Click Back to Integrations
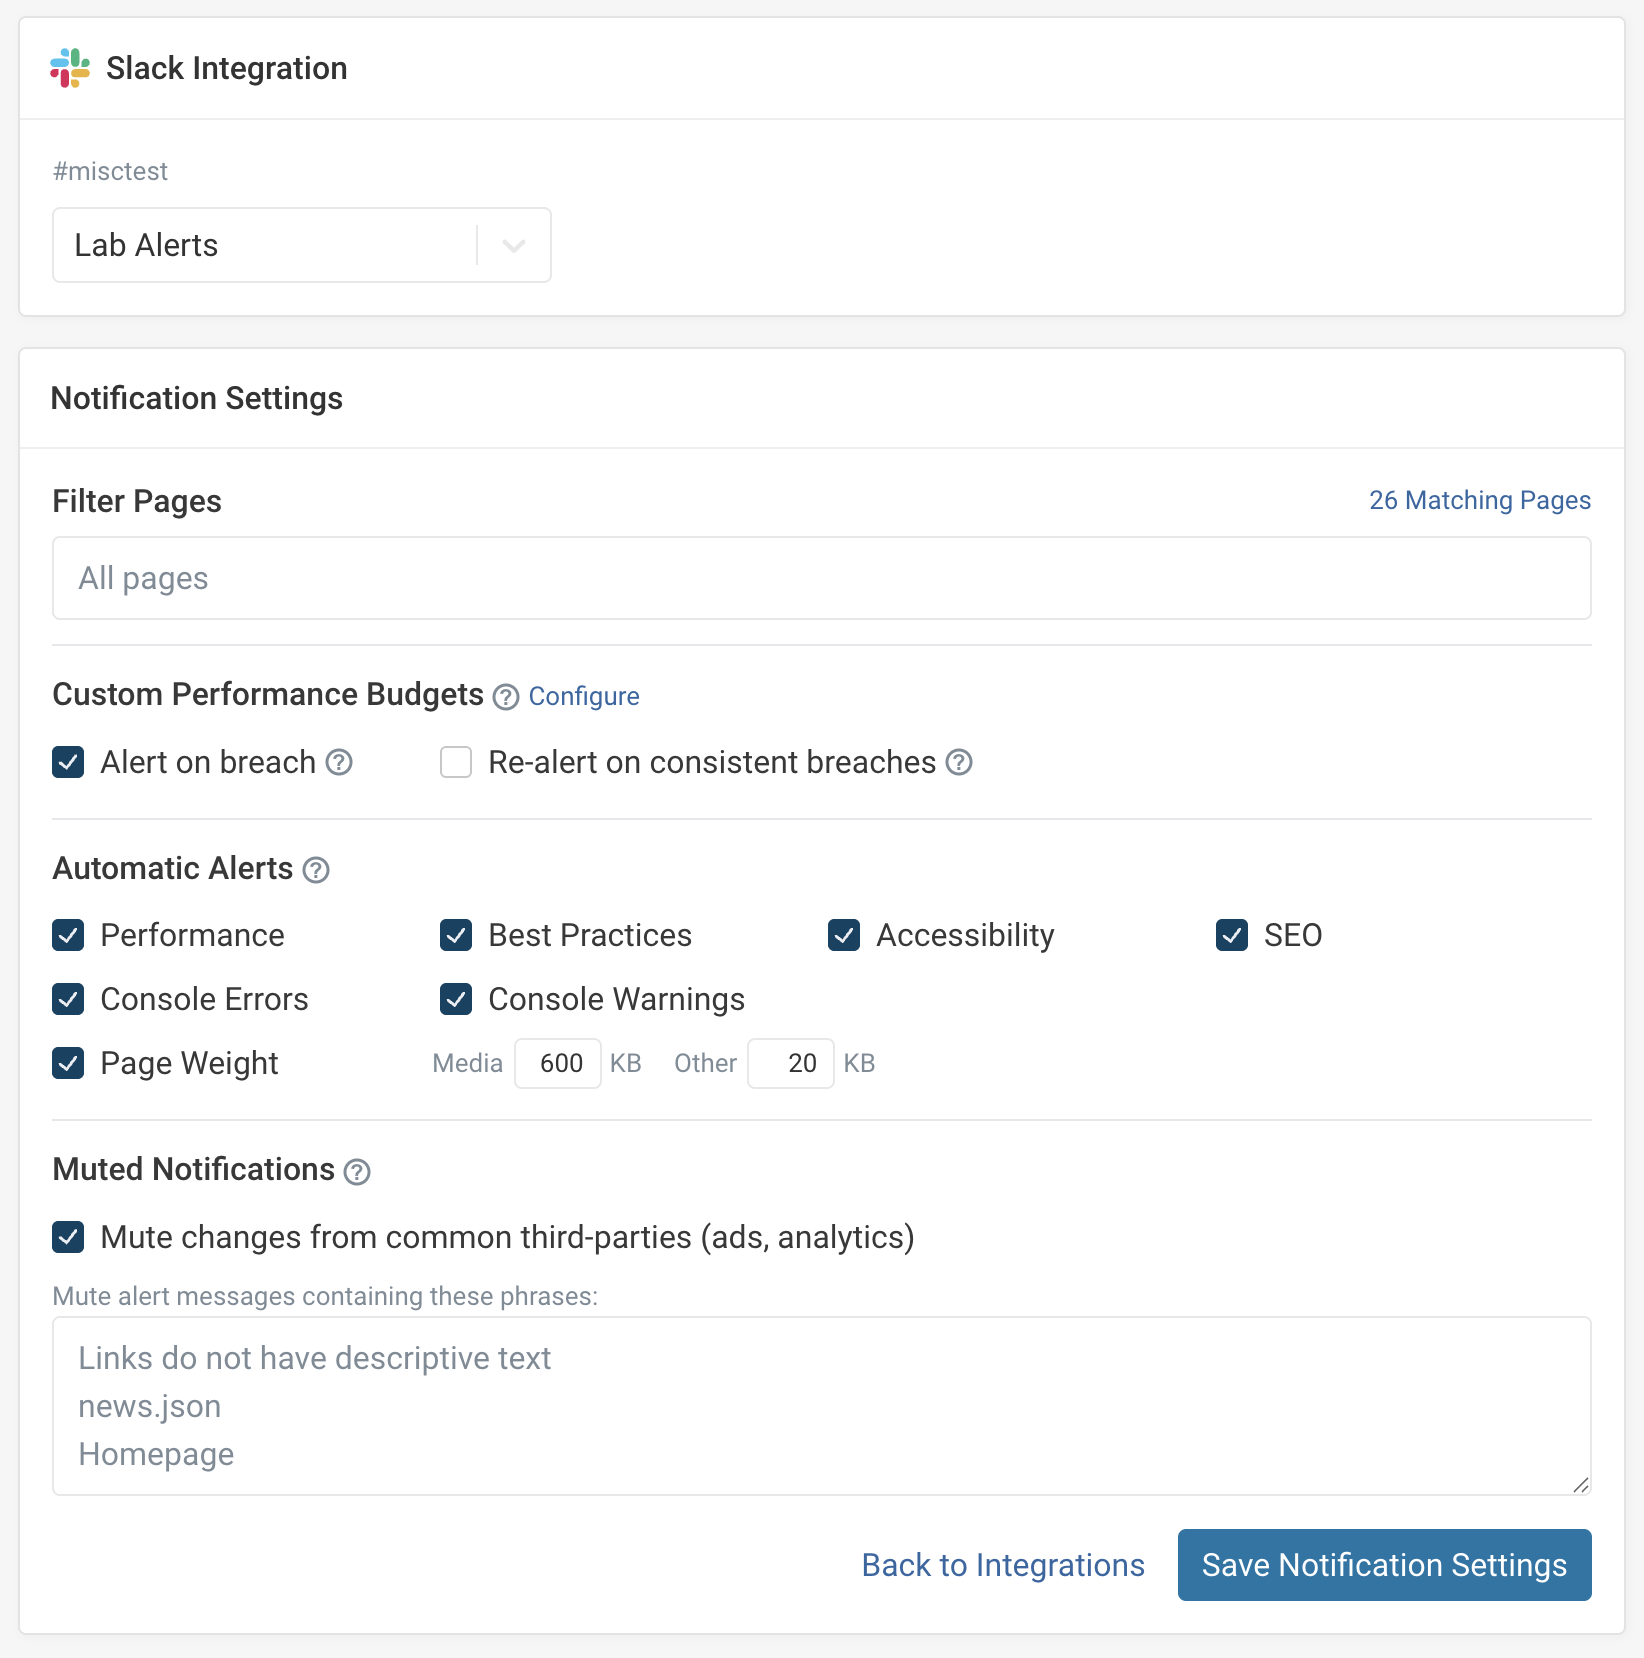Screen dimensions: 1644x1658 point(1002,1565)
